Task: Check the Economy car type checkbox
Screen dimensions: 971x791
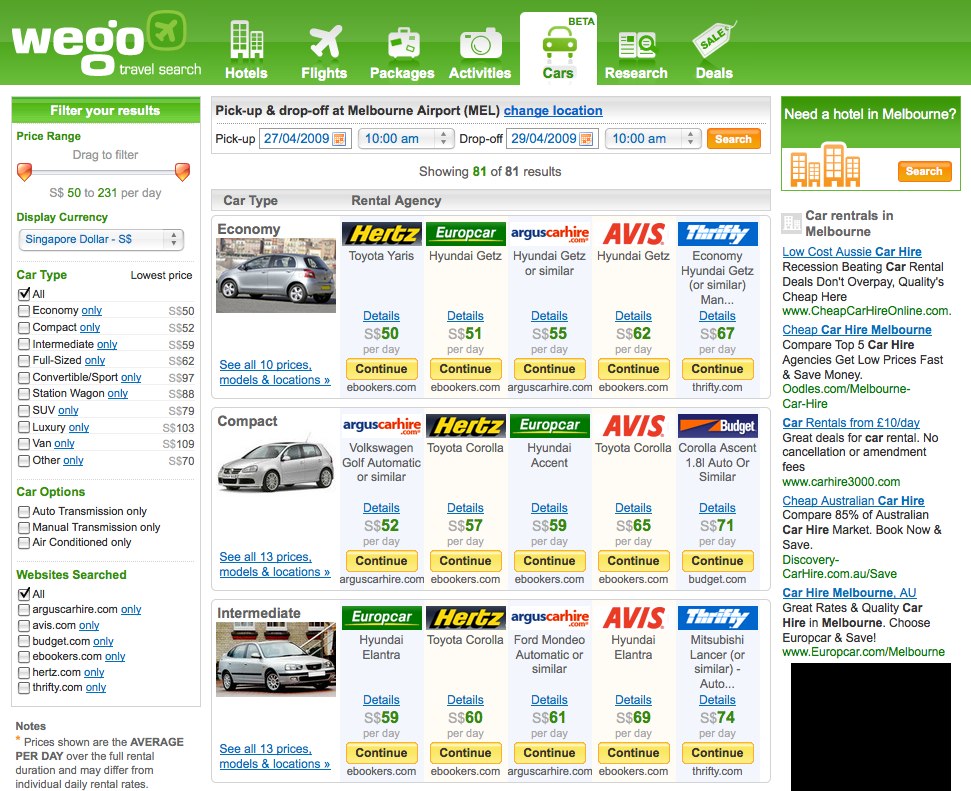Action: click(x=24, y=310)
